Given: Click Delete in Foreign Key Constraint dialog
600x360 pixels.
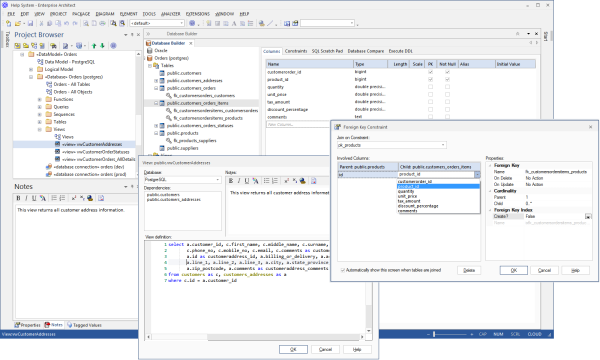Looking at the screenshot, I should [x=469, y=270].
